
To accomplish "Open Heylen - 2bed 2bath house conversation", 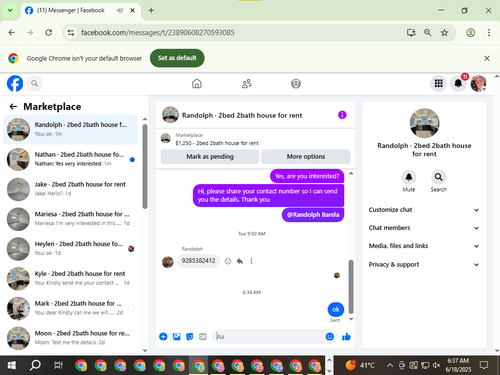I will (x=71, y=248).
